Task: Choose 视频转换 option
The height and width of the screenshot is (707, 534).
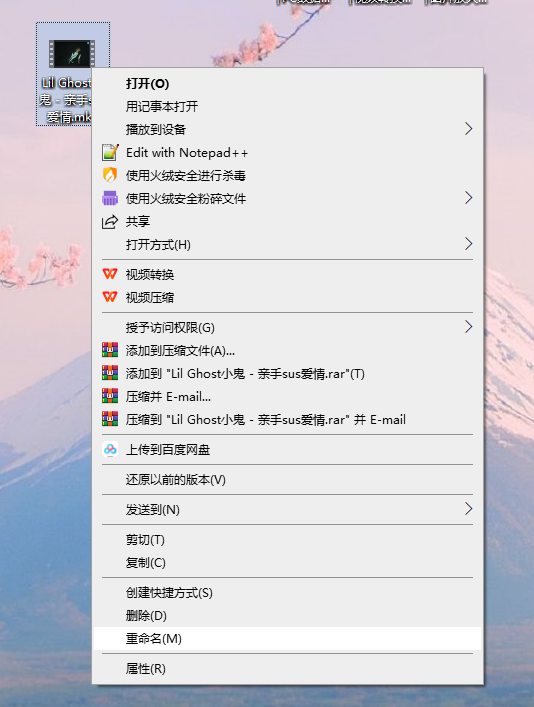Action: [287, 274]
